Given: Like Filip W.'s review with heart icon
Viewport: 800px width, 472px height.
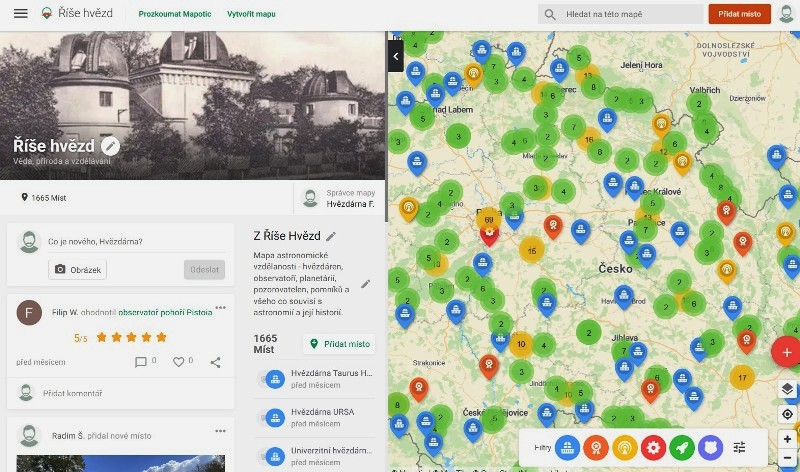Looking at the screenshot, I should point(178,362).
